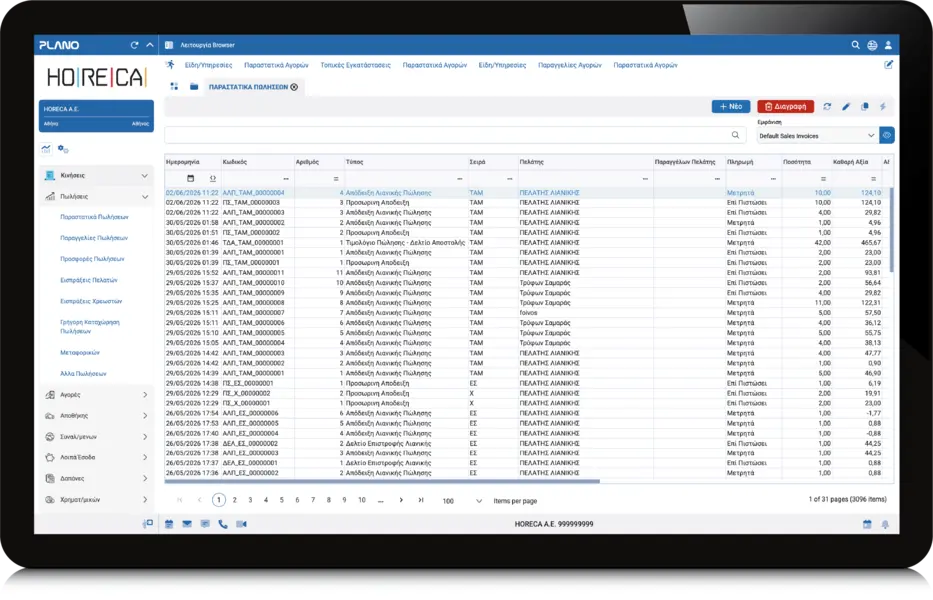Click the refresh list icon in the toolbar
The image size is (933, 600).
tap(827, 107)
